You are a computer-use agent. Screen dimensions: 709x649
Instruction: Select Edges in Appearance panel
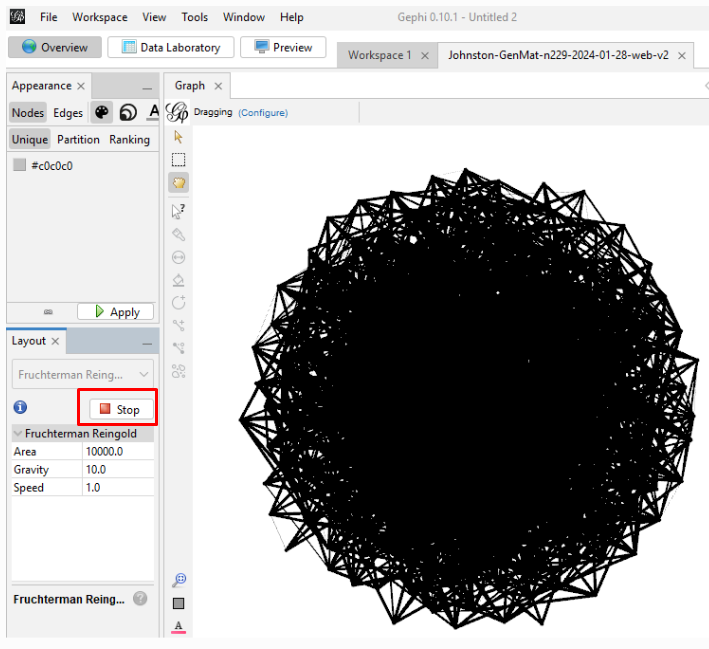click(68, 113)
